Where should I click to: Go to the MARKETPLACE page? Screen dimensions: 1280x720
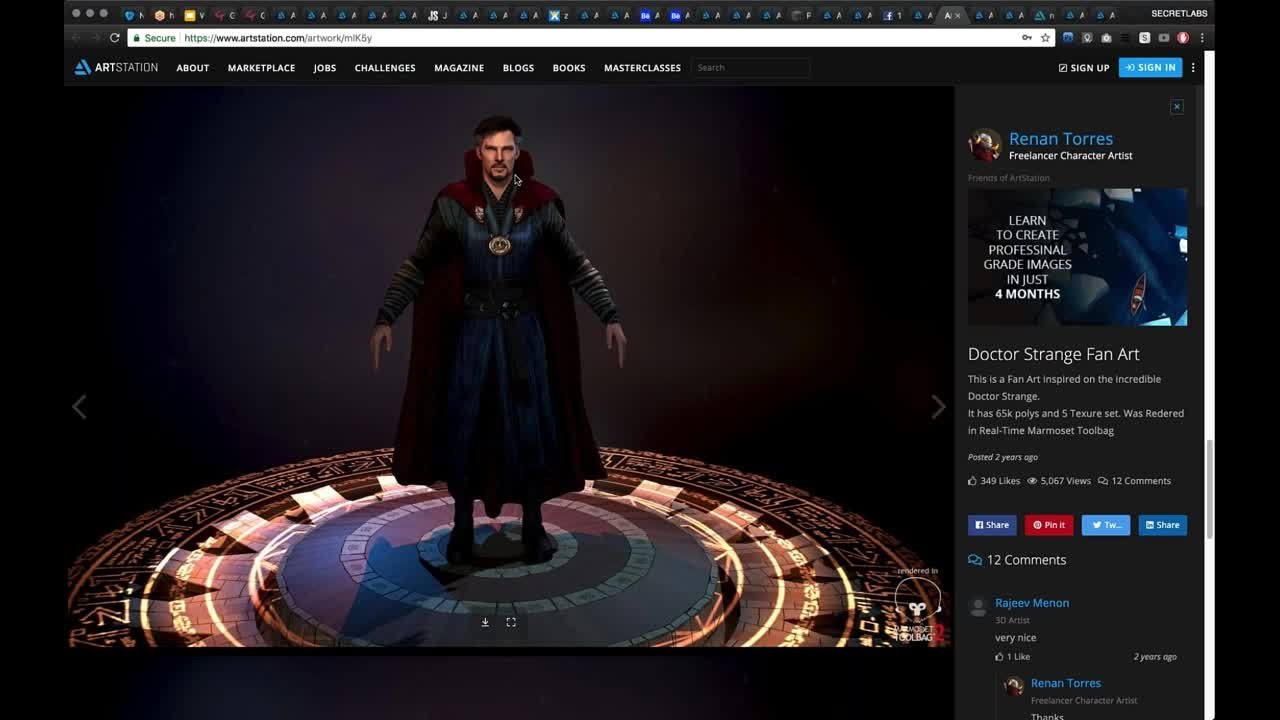[261, 68]
